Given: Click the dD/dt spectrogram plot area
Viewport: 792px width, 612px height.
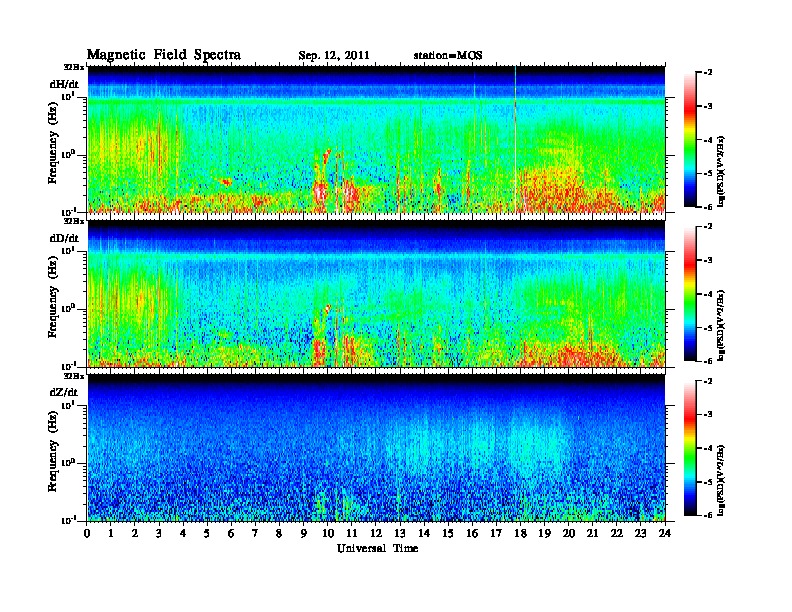Looking at the screenshot, I should click(376, 294).
